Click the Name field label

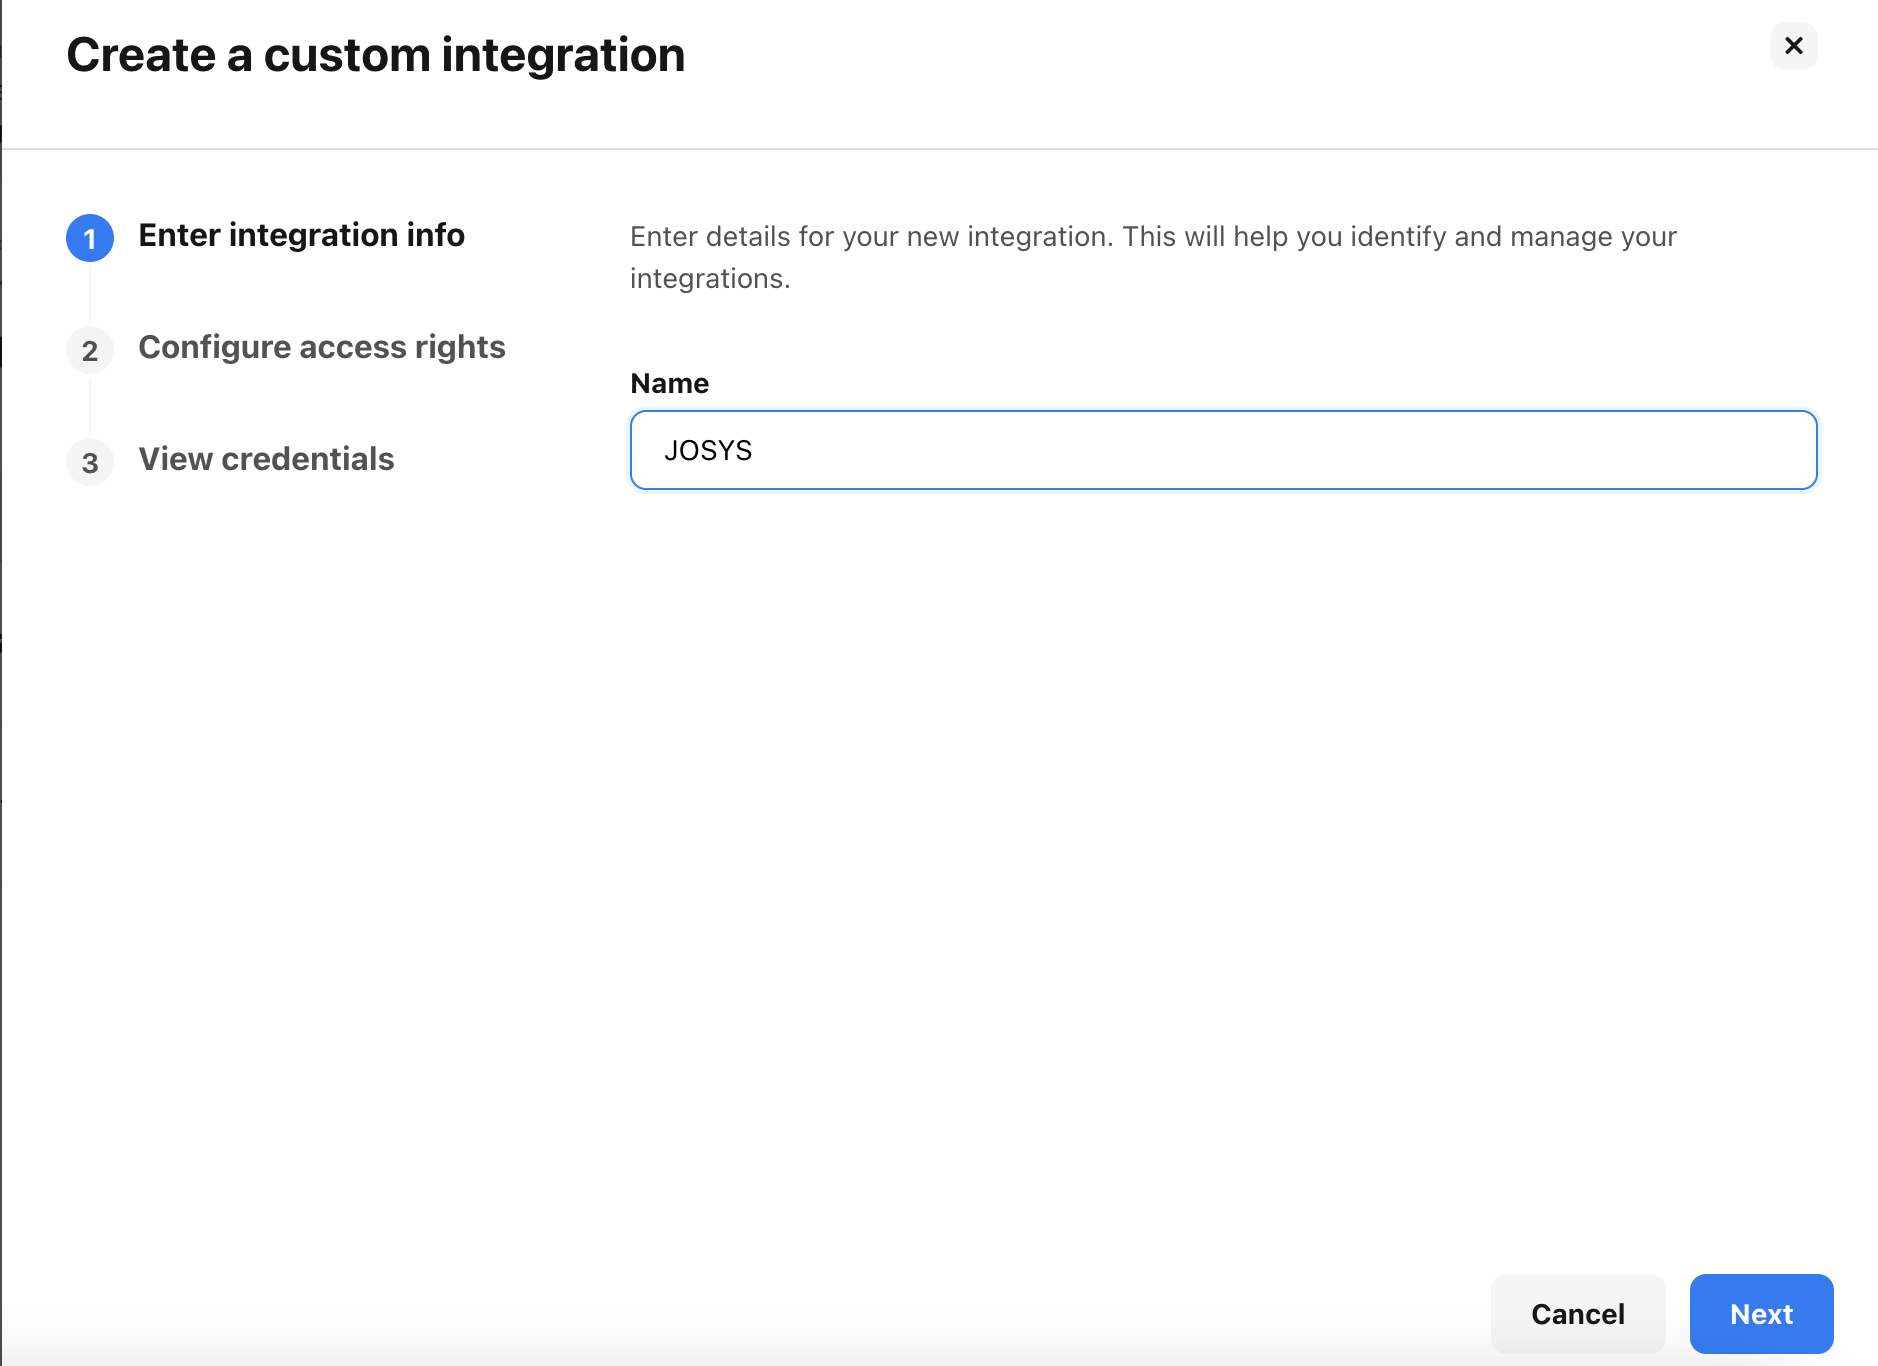(x=669, y=383)
